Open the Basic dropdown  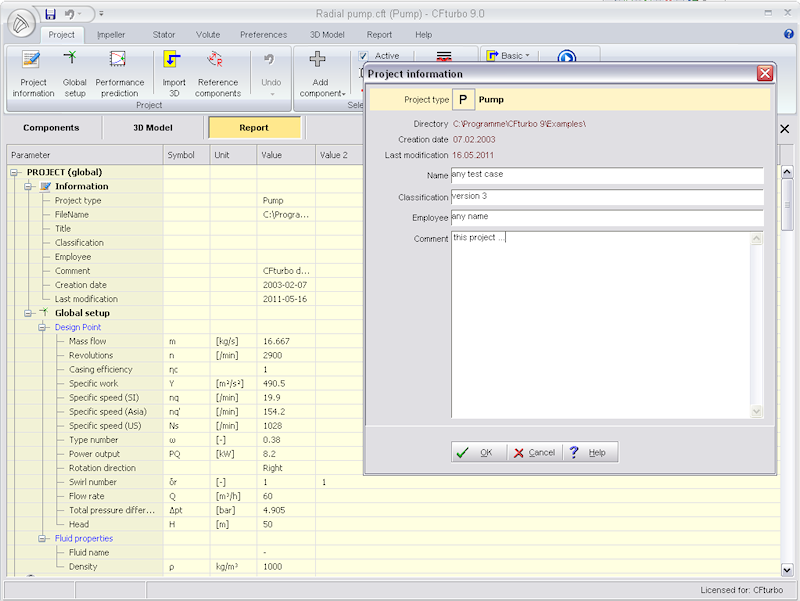(508, 56)
